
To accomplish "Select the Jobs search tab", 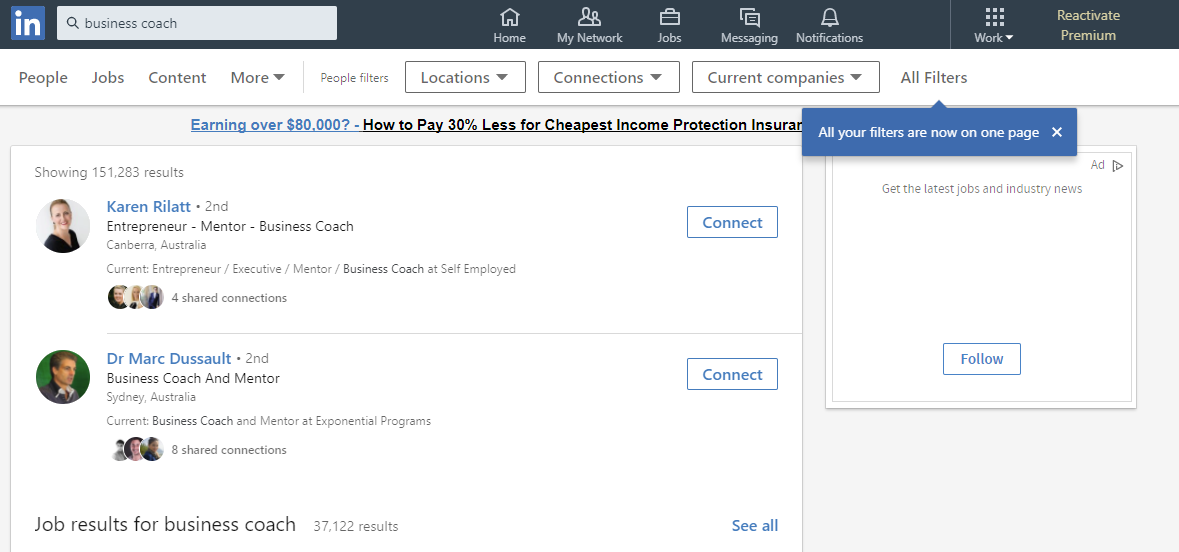I will pos(108,77).
